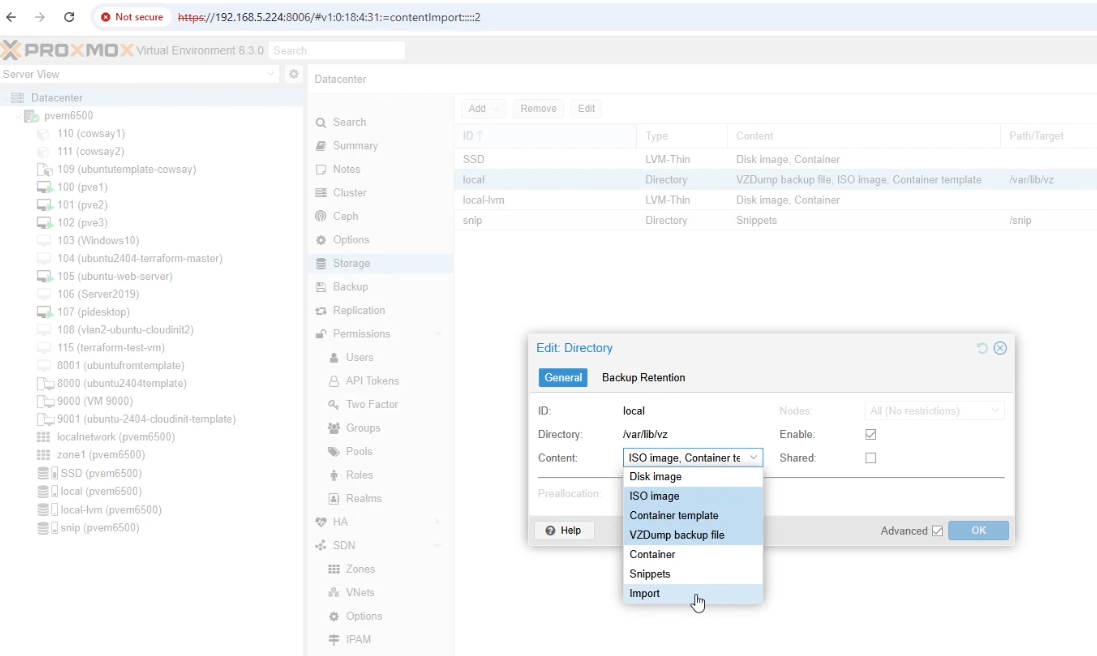Screen dimensions: 1097x656
Task: Collapse the SDN menu section
Action: click(438, 546)
